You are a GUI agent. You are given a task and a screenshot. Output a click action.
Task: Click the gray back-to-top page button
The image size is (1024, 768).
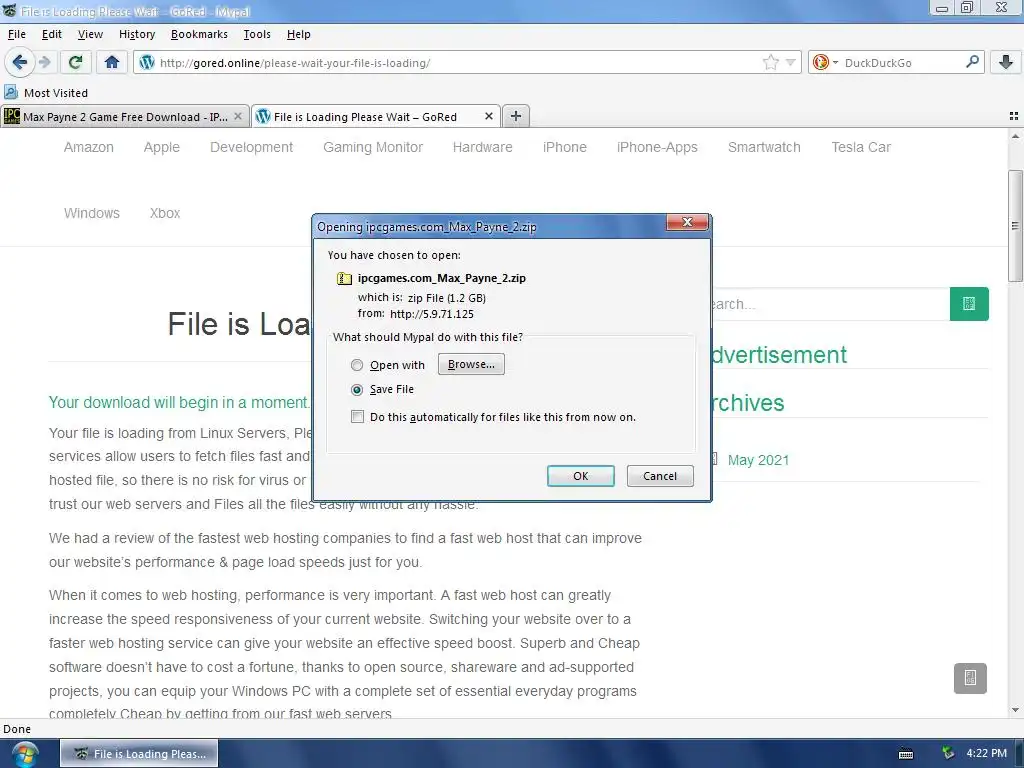tap(970, 678)
